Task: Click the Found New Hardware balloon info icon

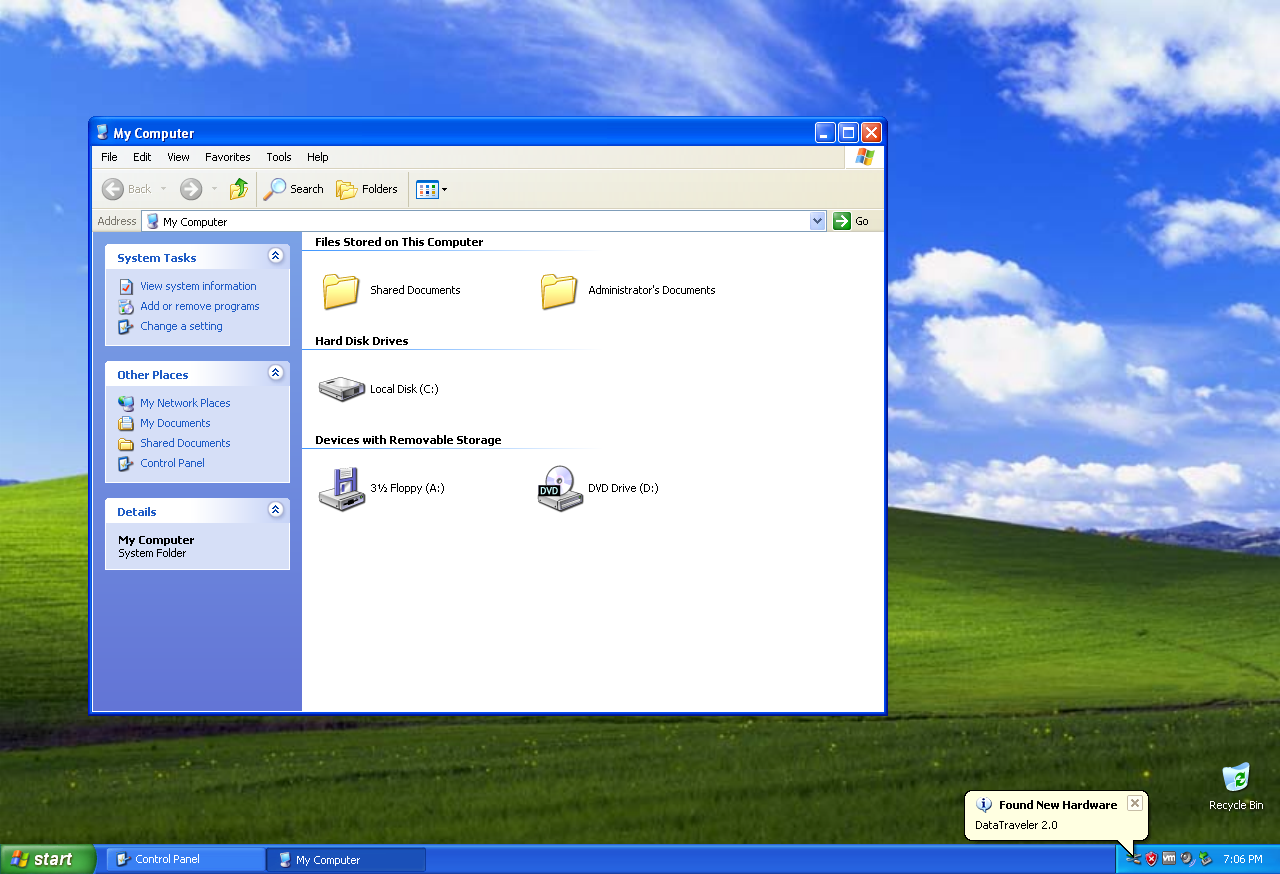Action: click(984, 804)
